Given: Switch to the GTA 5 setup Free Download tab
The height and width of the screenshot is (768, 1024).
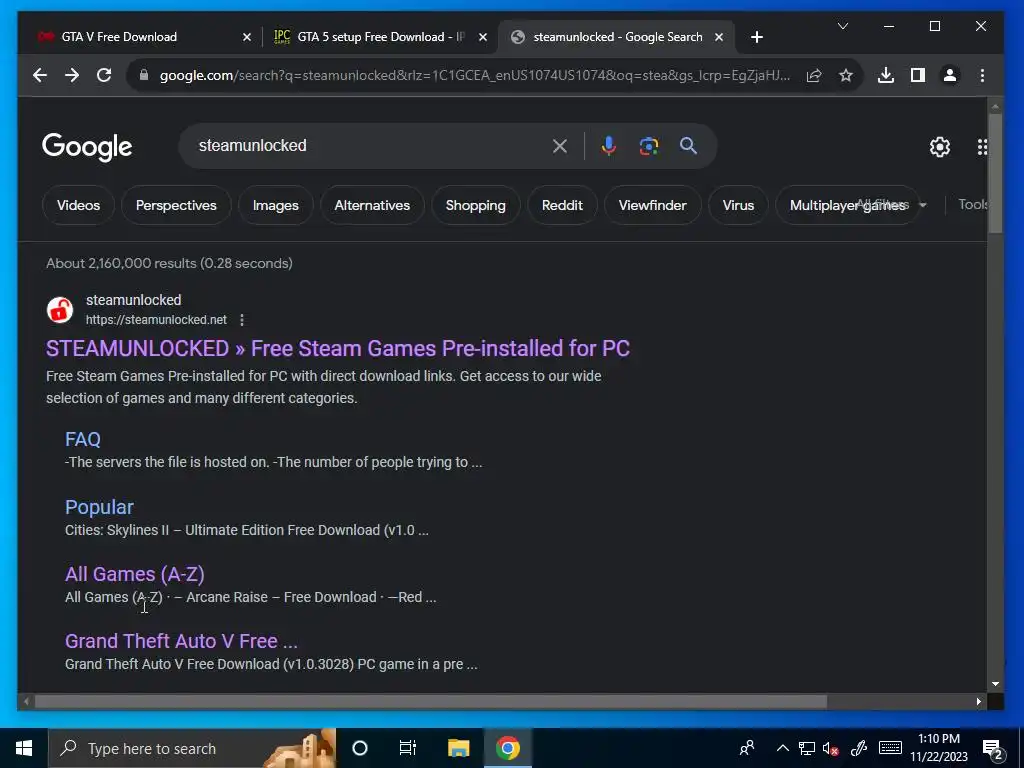Looking at the screenshot, I should coord(380,37).
